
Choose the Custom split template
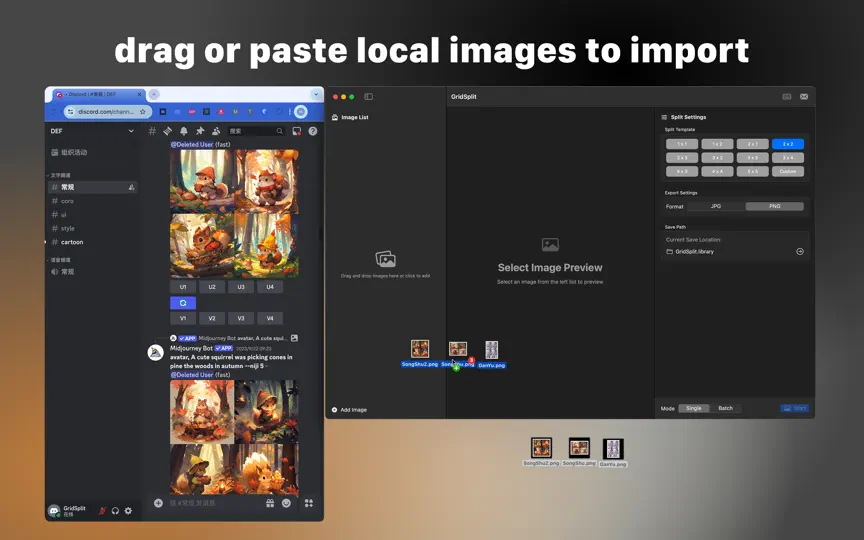788,171
